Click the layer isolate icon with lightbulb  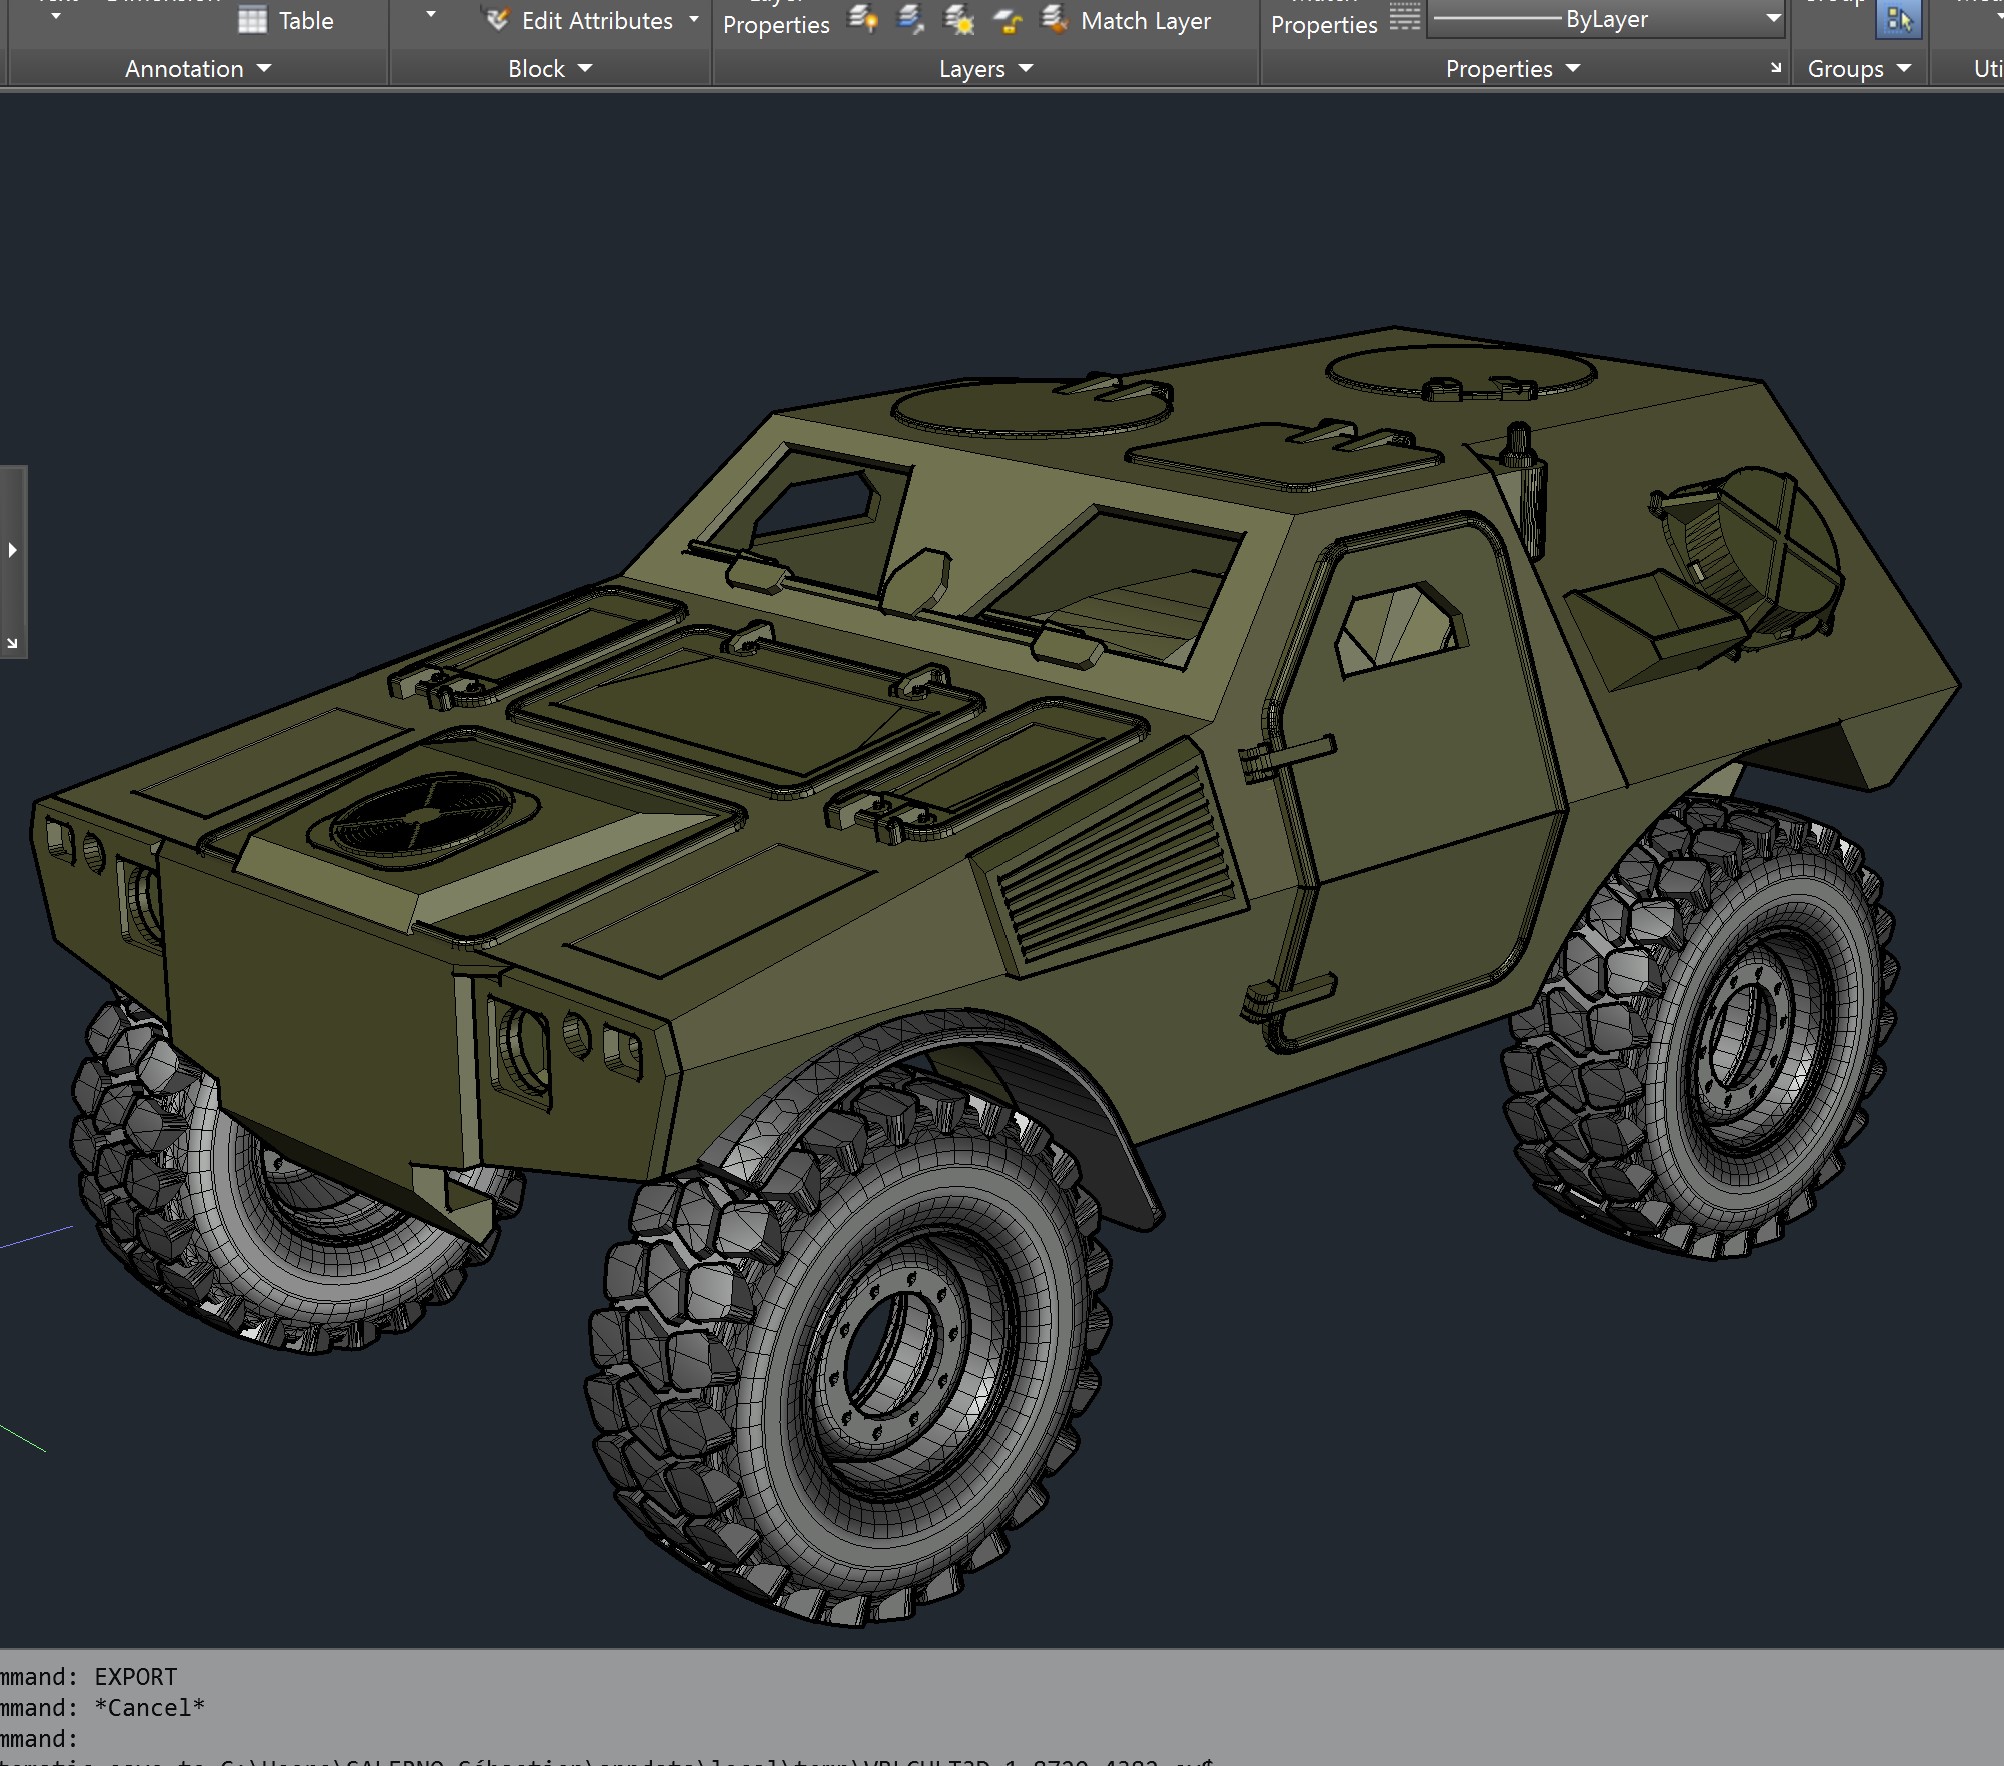[863, 18]
